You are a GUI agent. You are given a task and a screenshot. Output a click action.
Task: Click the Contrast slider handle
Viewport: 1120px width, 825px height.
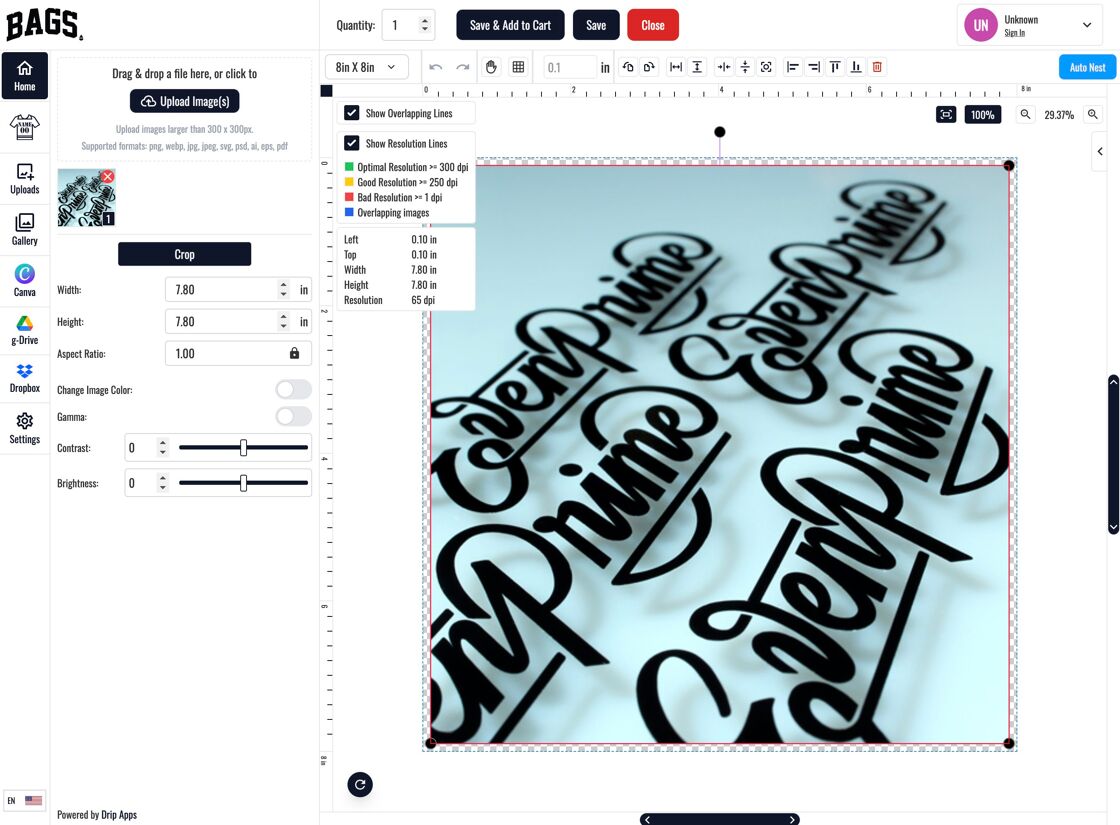point(244,448)
